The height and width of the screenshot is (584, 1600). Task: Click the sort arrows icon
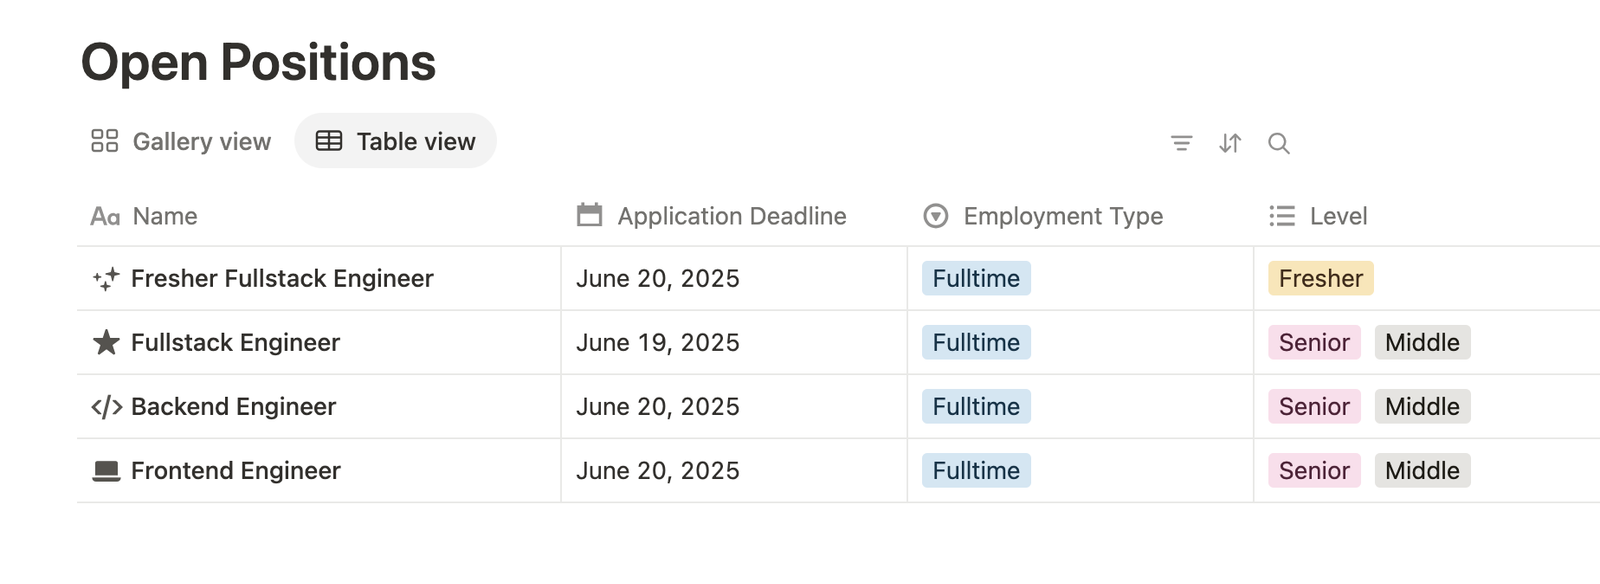point(1230,143)
